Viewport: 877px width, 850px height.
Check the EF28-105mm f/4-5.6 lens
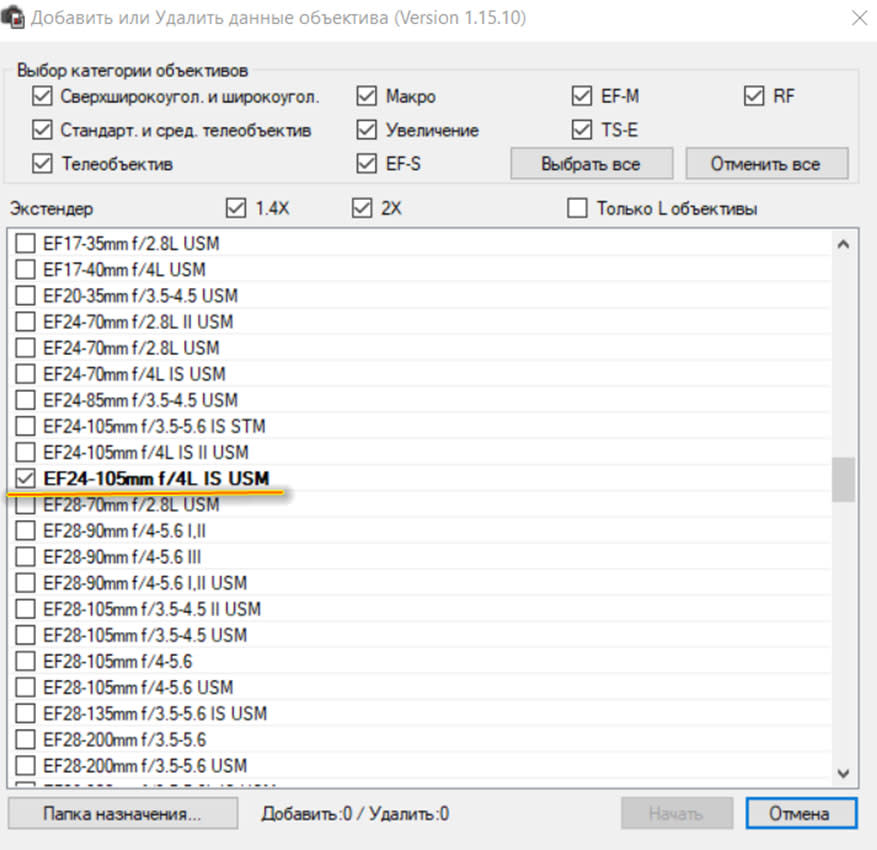(25, 661)
